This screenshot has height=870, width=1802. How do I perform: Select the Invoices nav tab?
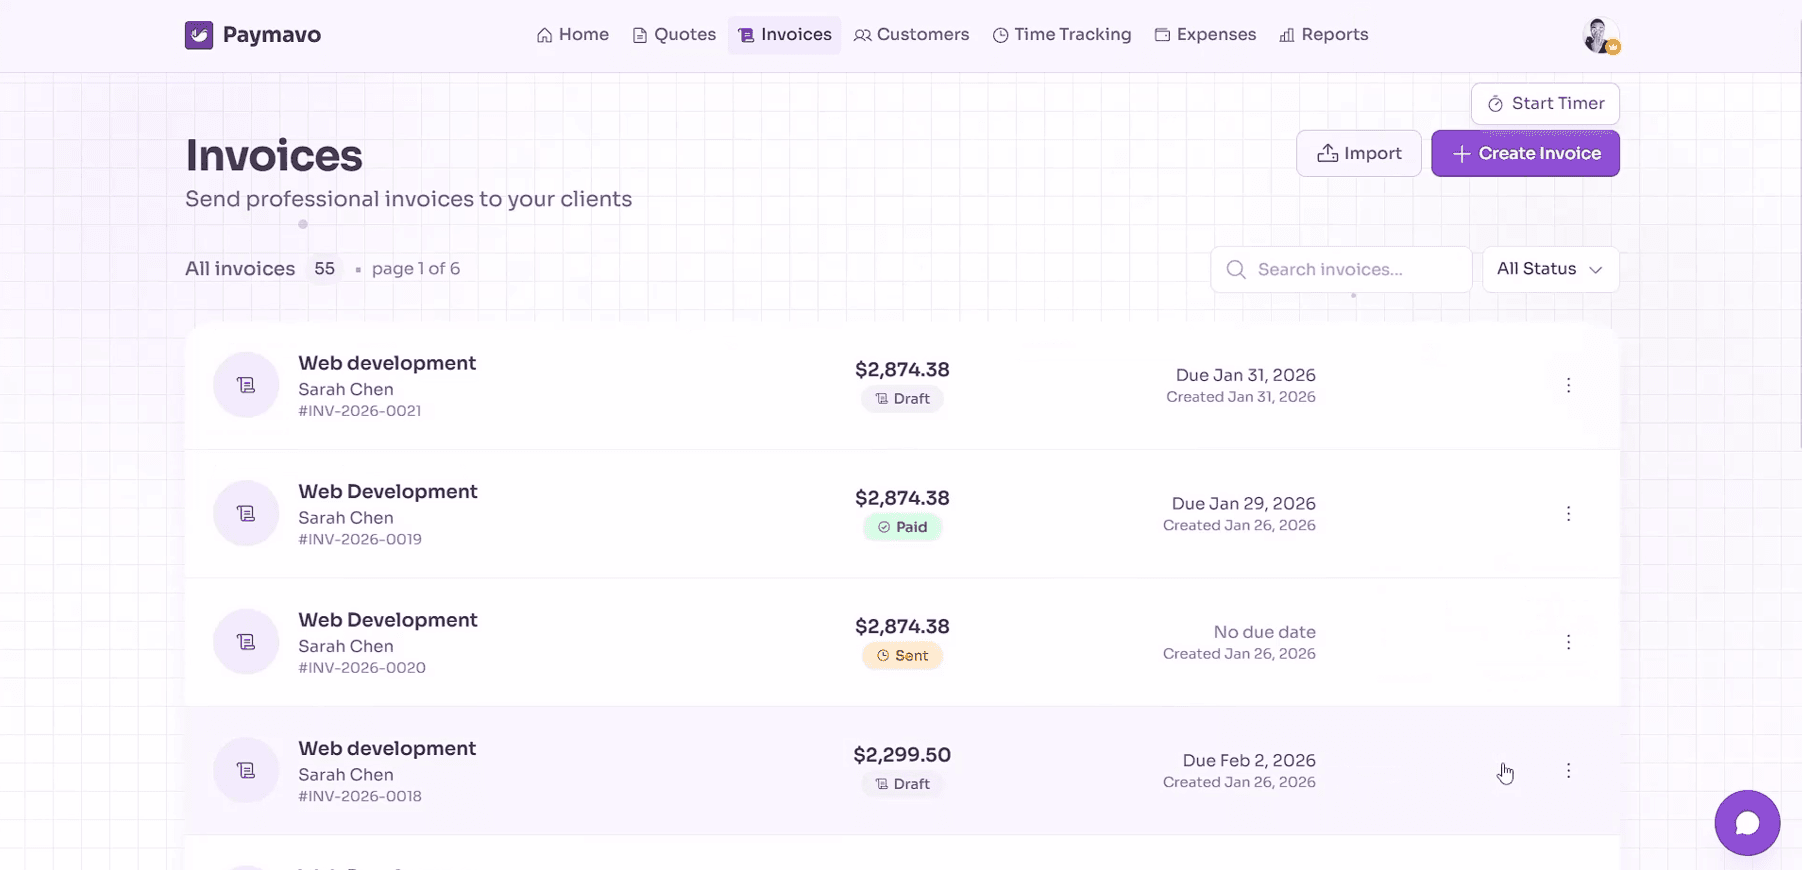point(785,35)
